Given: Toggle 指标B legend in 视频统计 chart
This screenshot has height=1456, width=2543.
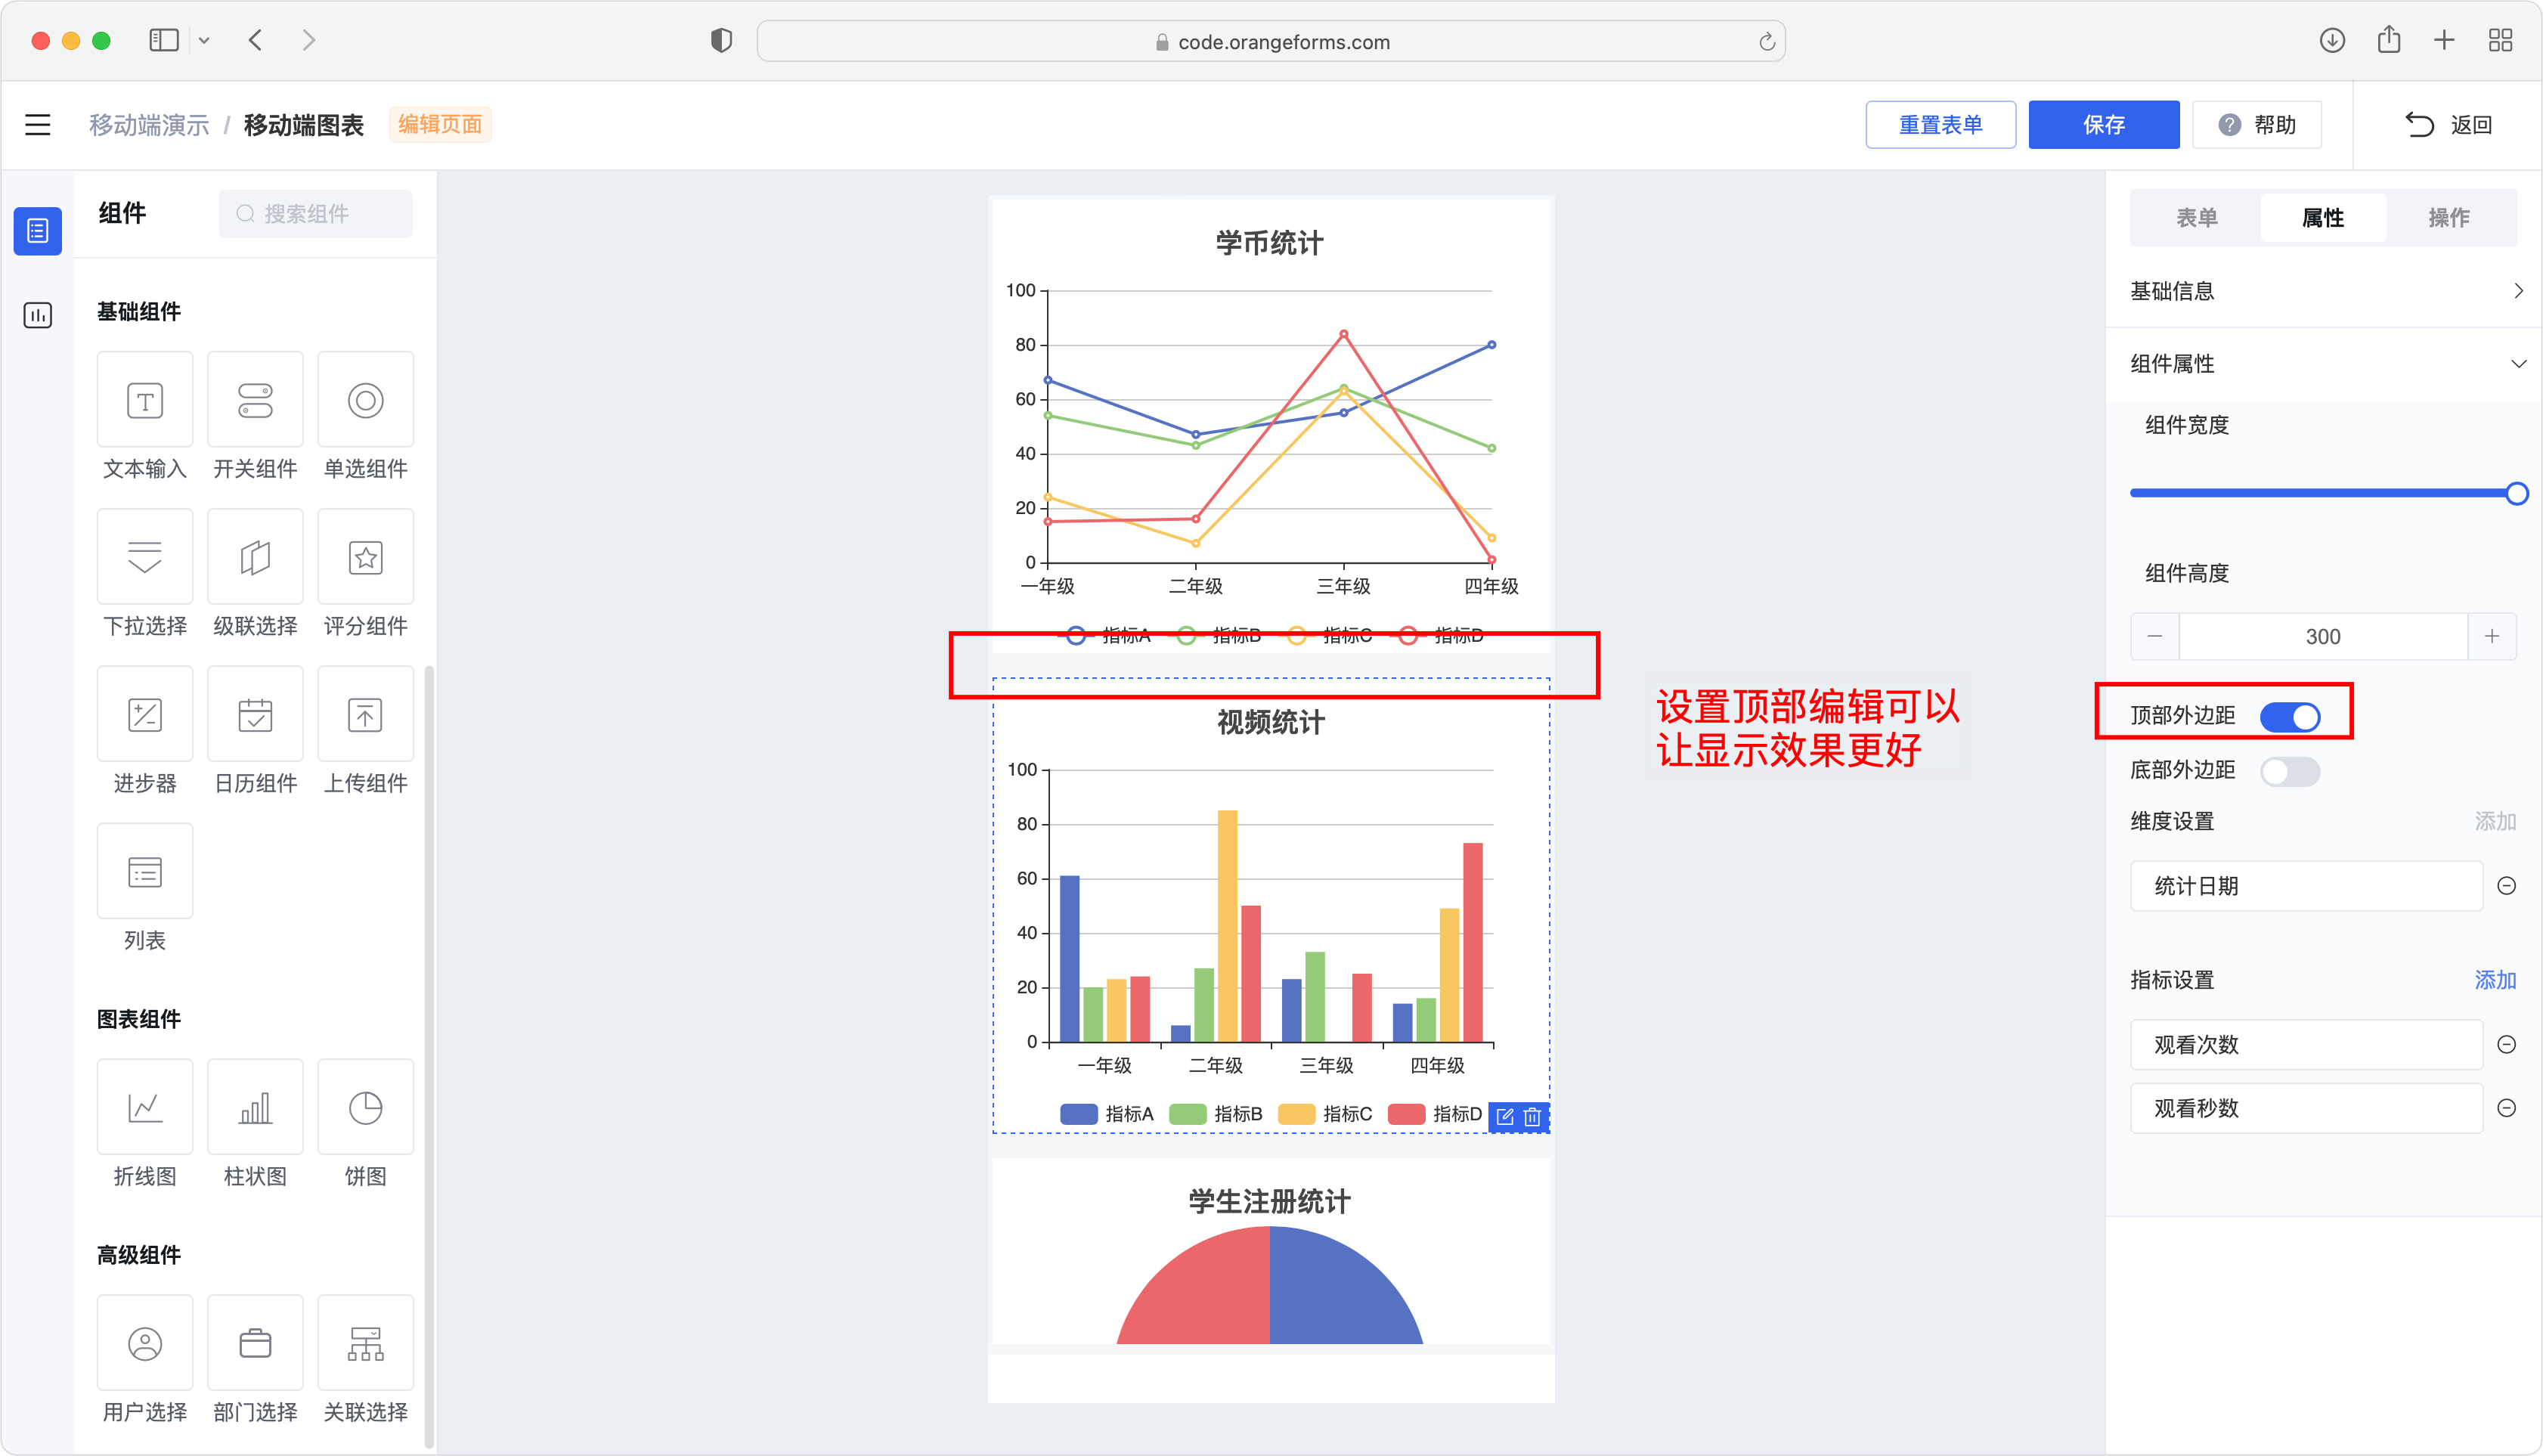Looking at the screenshot, I should point(1216,1113).
